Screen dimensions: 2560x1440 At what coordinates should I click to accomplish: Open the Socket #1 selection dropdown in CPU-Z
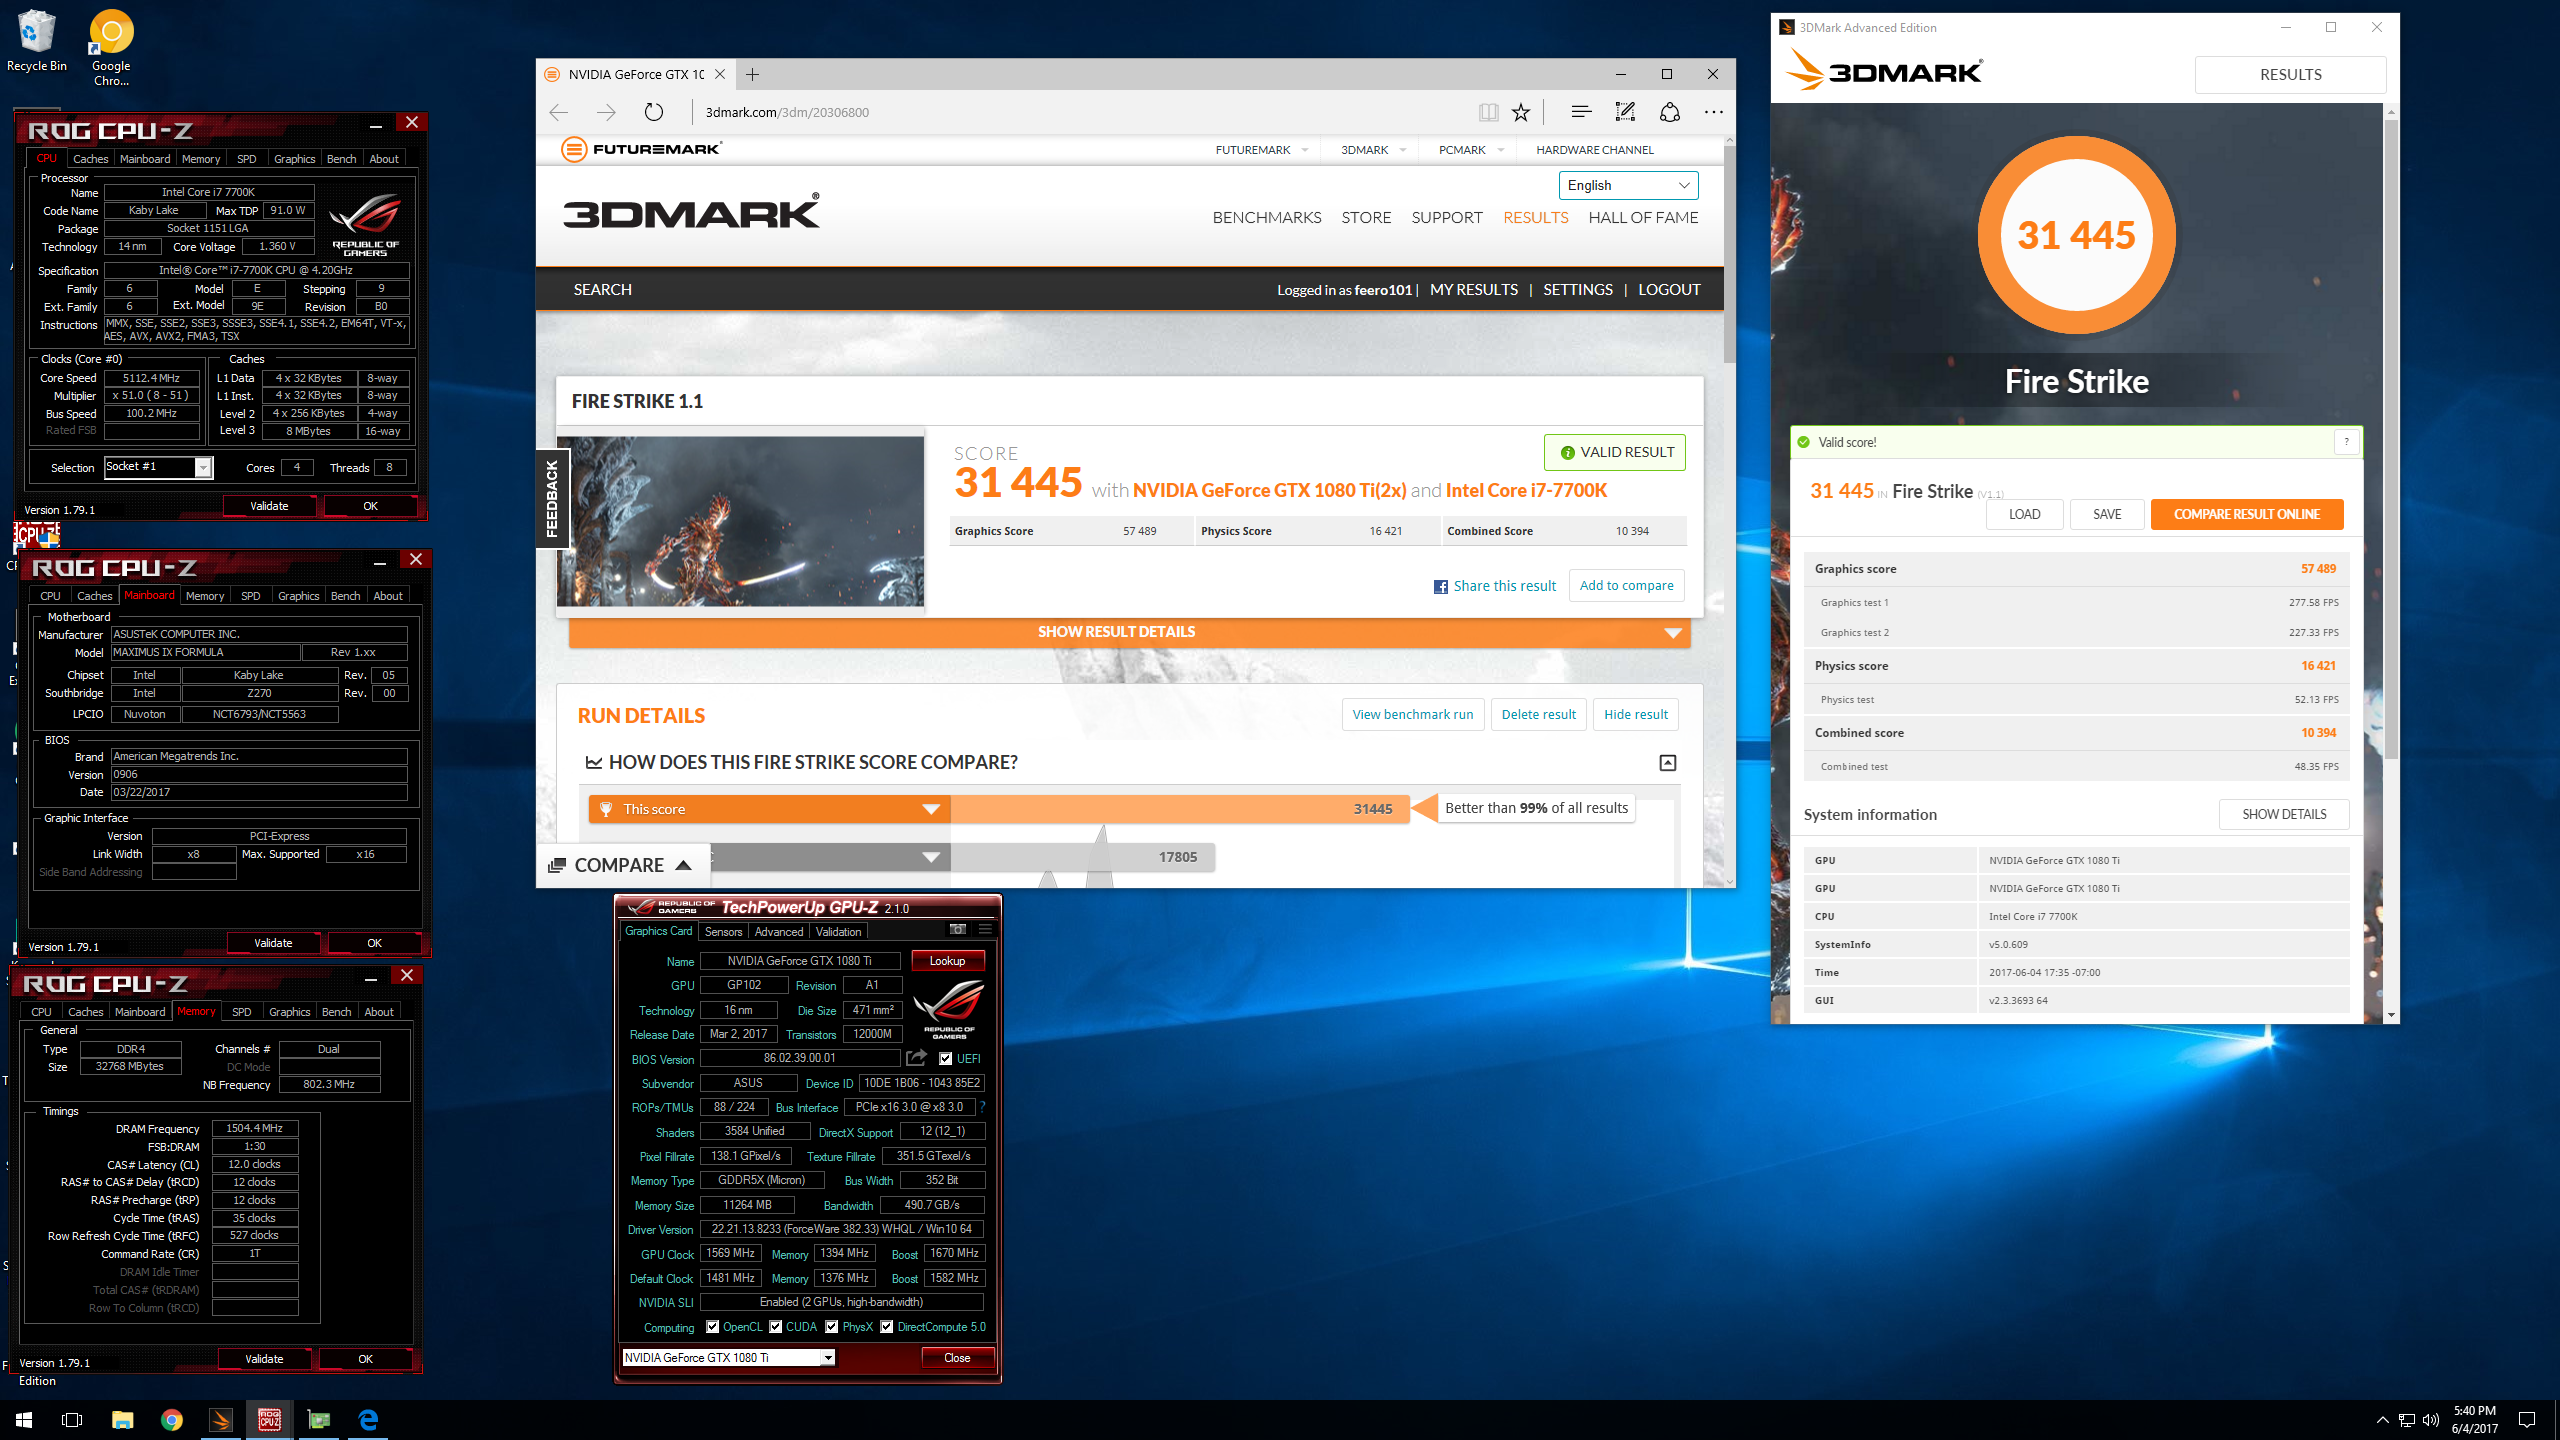[158, 467]
